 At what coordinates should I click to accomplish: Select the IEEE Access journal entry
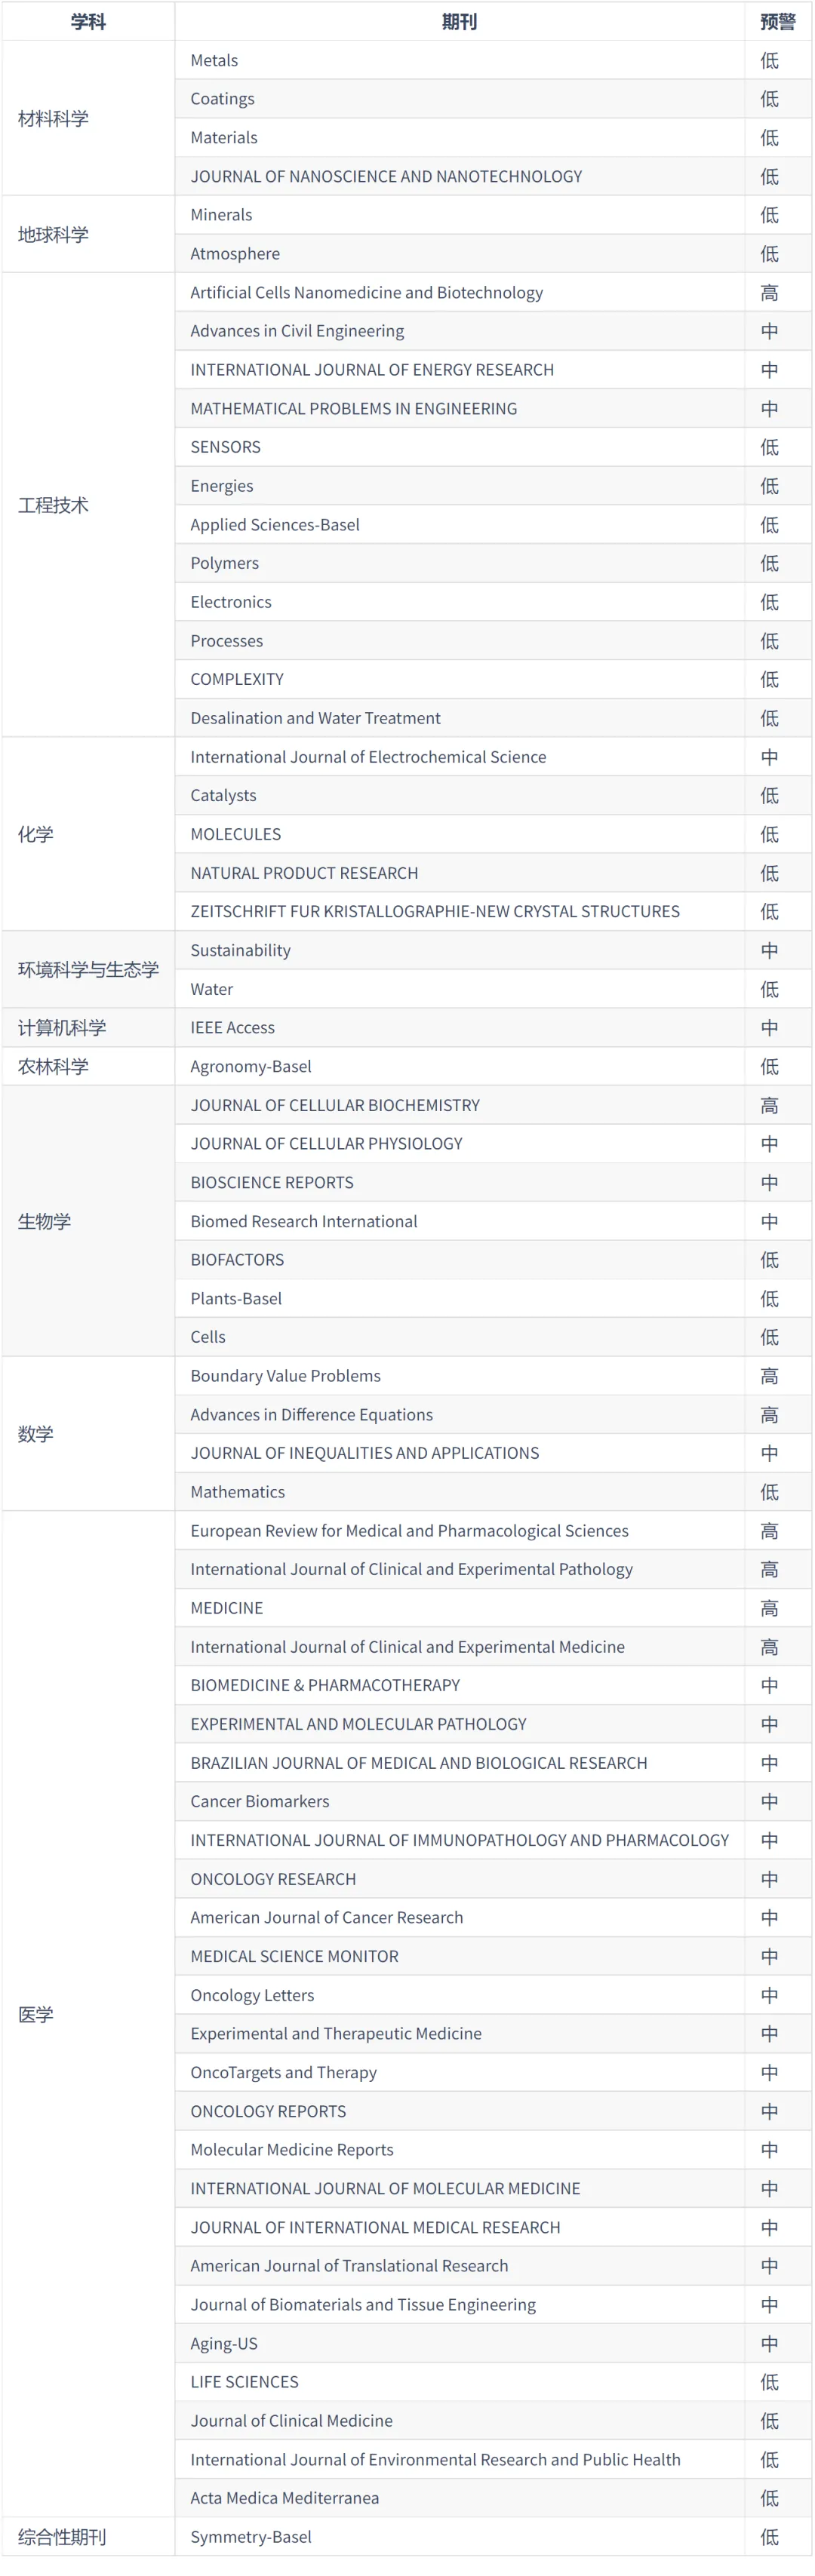[x=232, y=1027]
